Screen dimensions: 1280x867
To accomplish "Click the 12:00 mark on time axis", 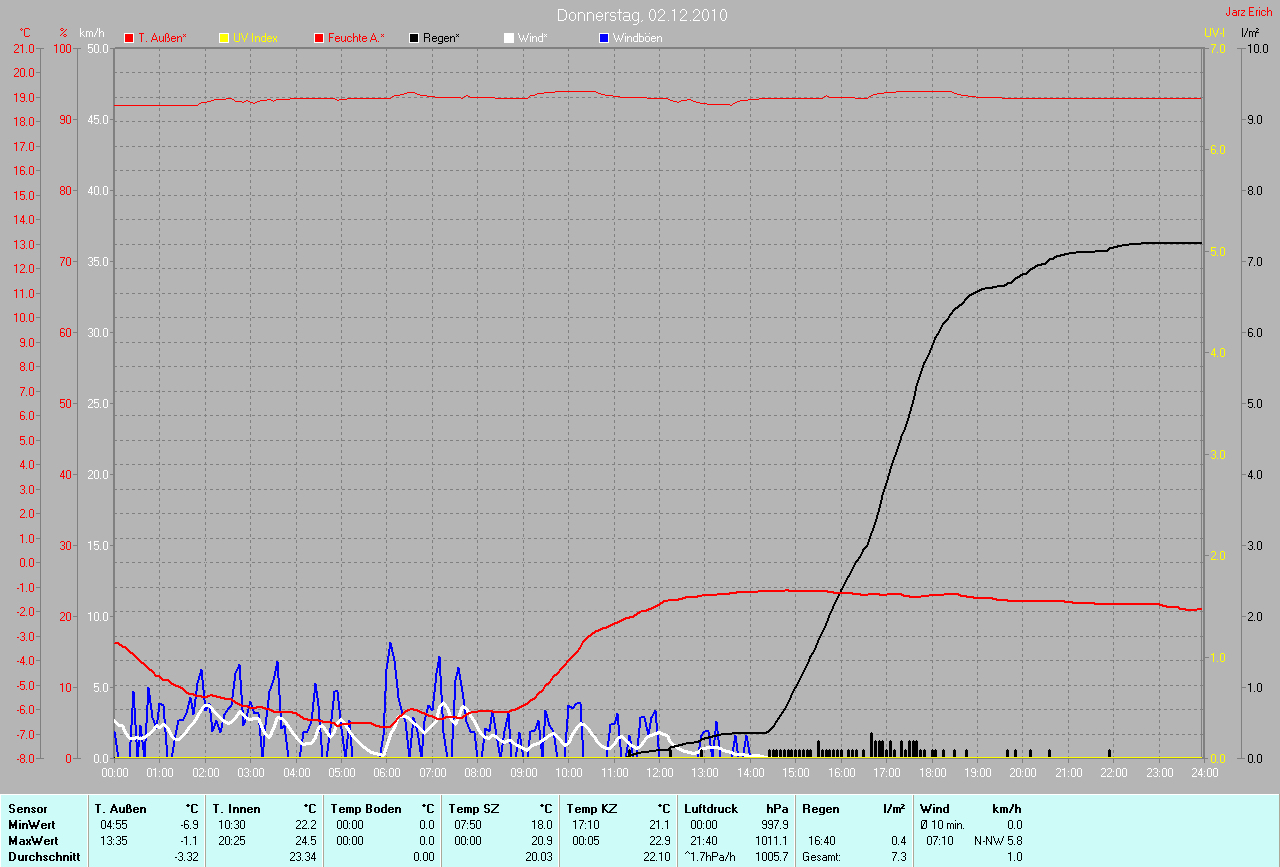I will (x=659, y=772).
